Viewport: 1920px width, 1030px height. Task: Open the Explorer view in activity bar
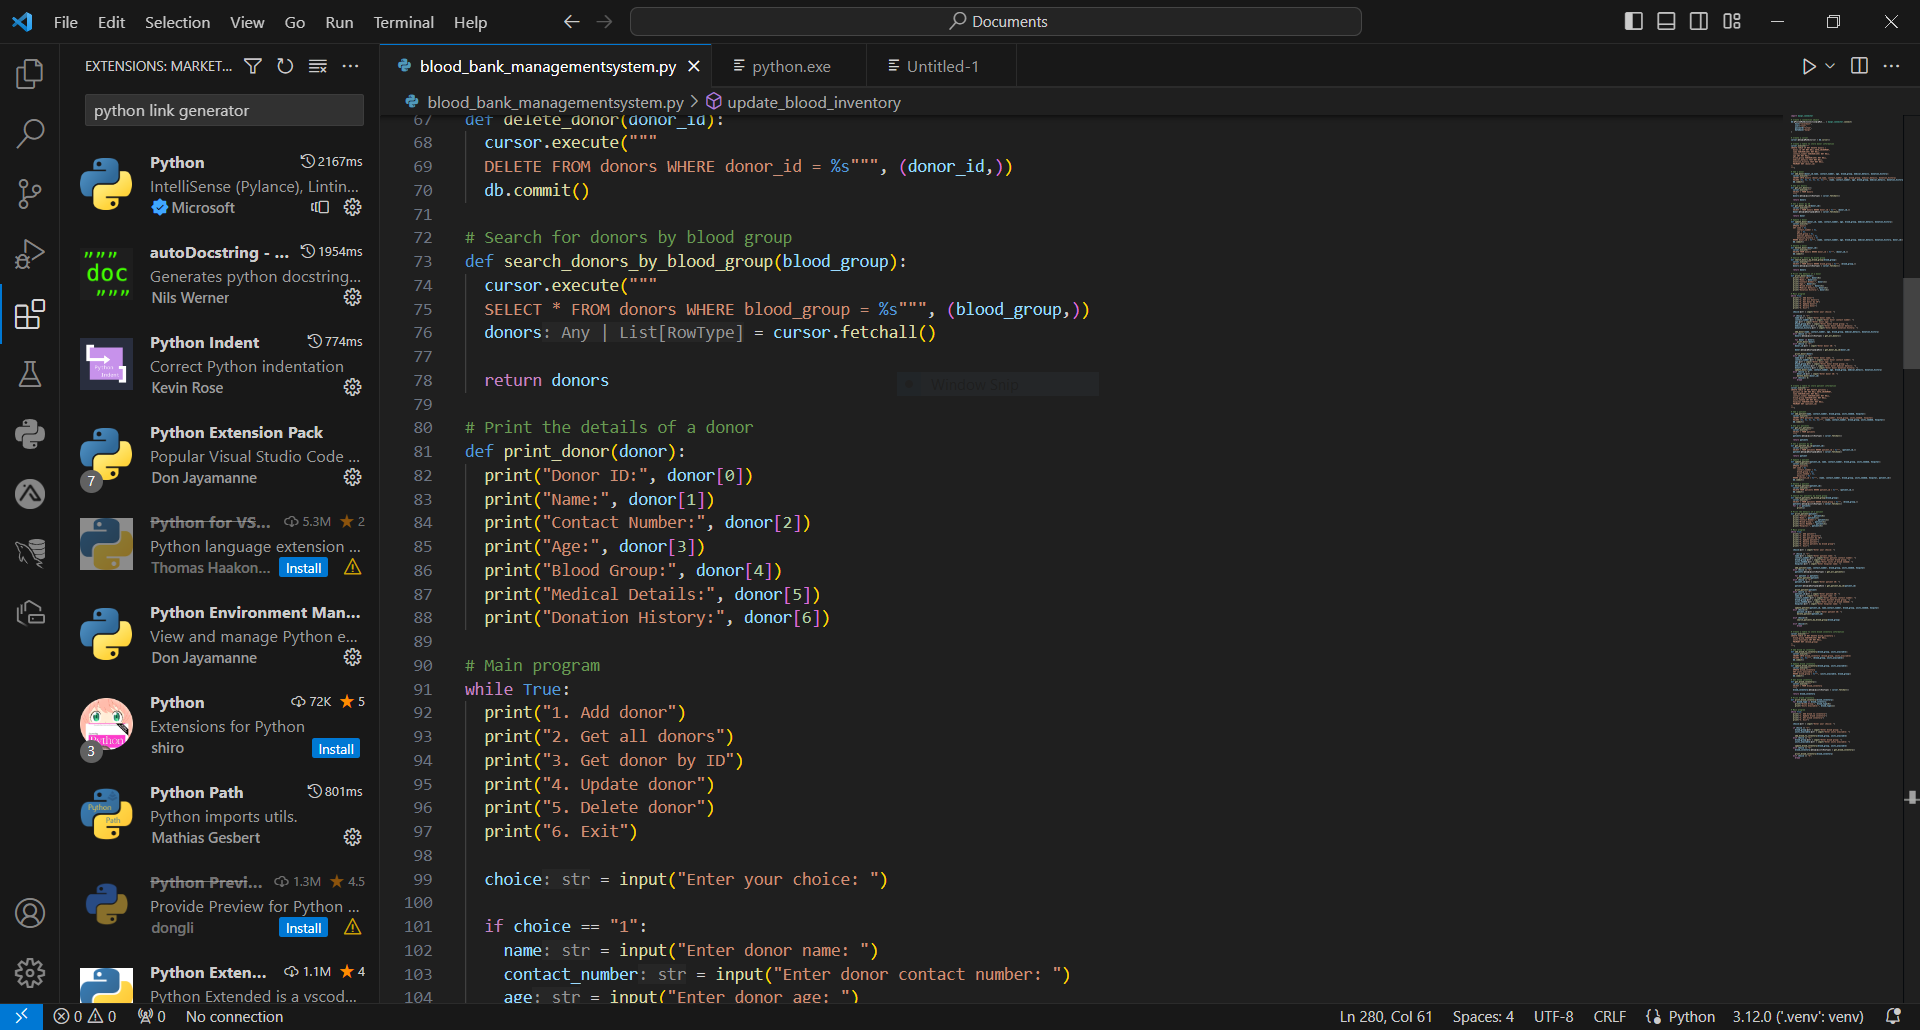[x=30, y=74]
